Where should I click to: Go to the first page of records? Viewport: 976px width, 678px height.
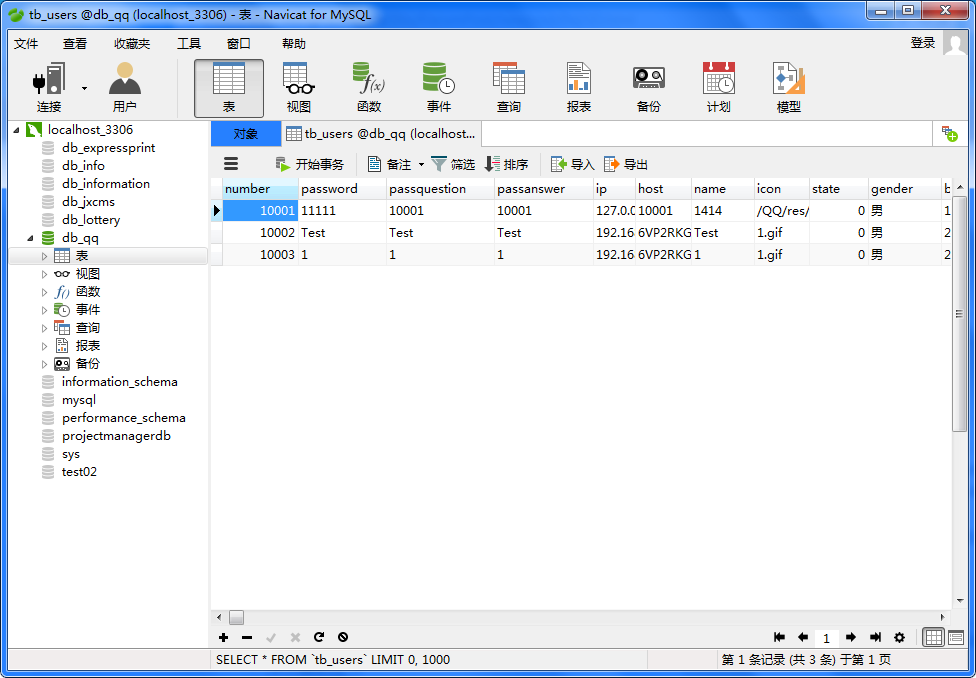(x=779, y=637)
